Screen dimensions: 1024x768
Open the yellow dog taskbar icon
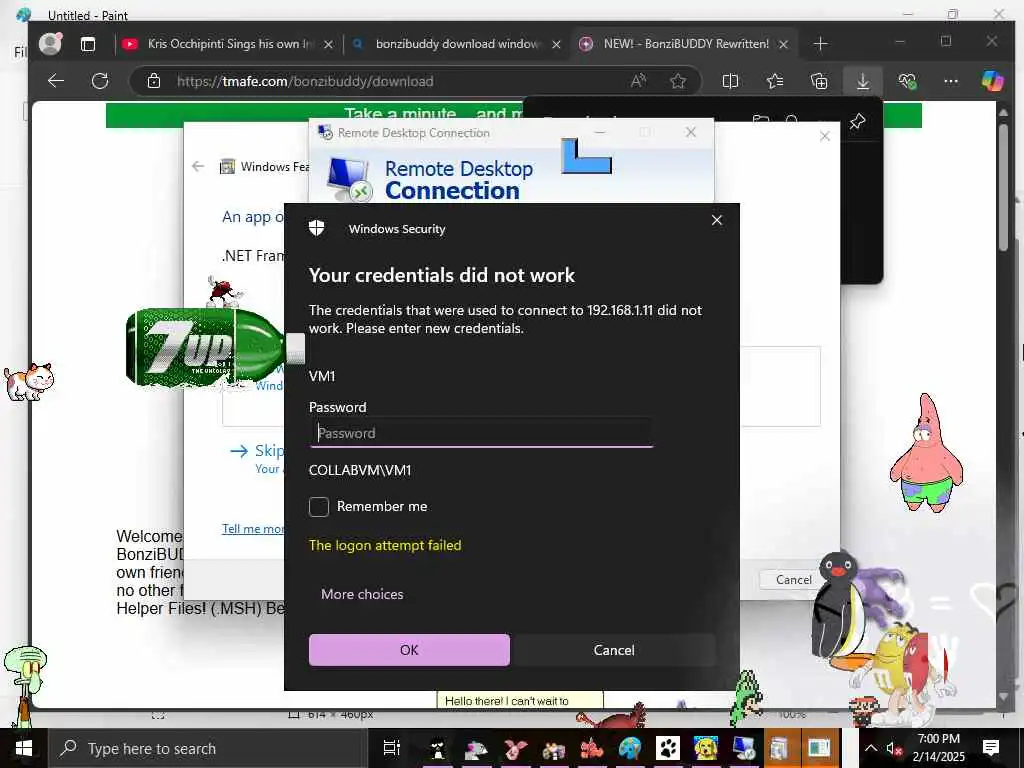coord(705,748)
